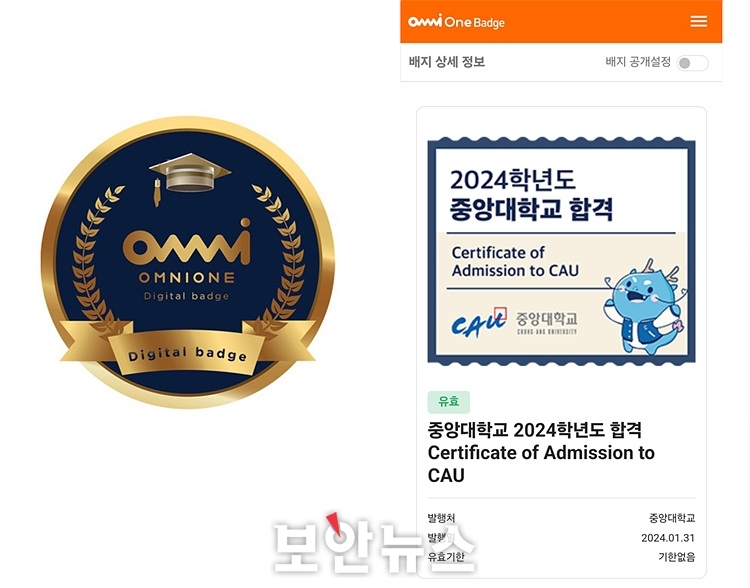This screenshot has height=588, width=750.
Task: Click the 중앙대학교 Chung-Ang University wordmark on certificate
Action: (x=547, y=322)
